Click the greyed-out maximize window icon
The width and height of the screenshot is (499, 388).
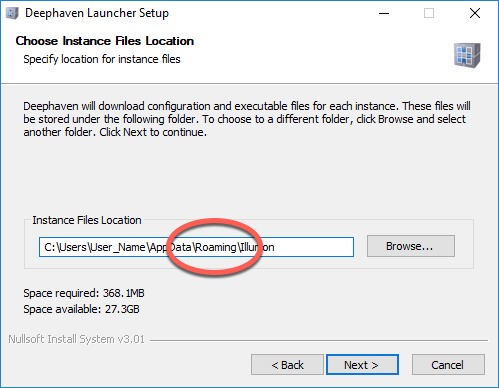(x=429, y=13)
